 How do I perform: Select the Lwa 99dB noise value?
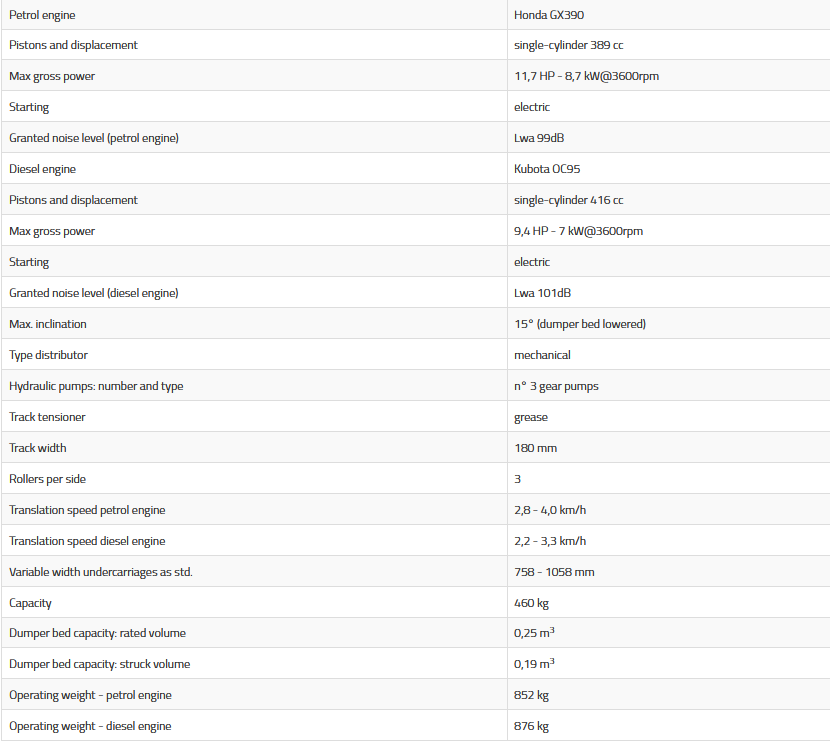[539, 138]
